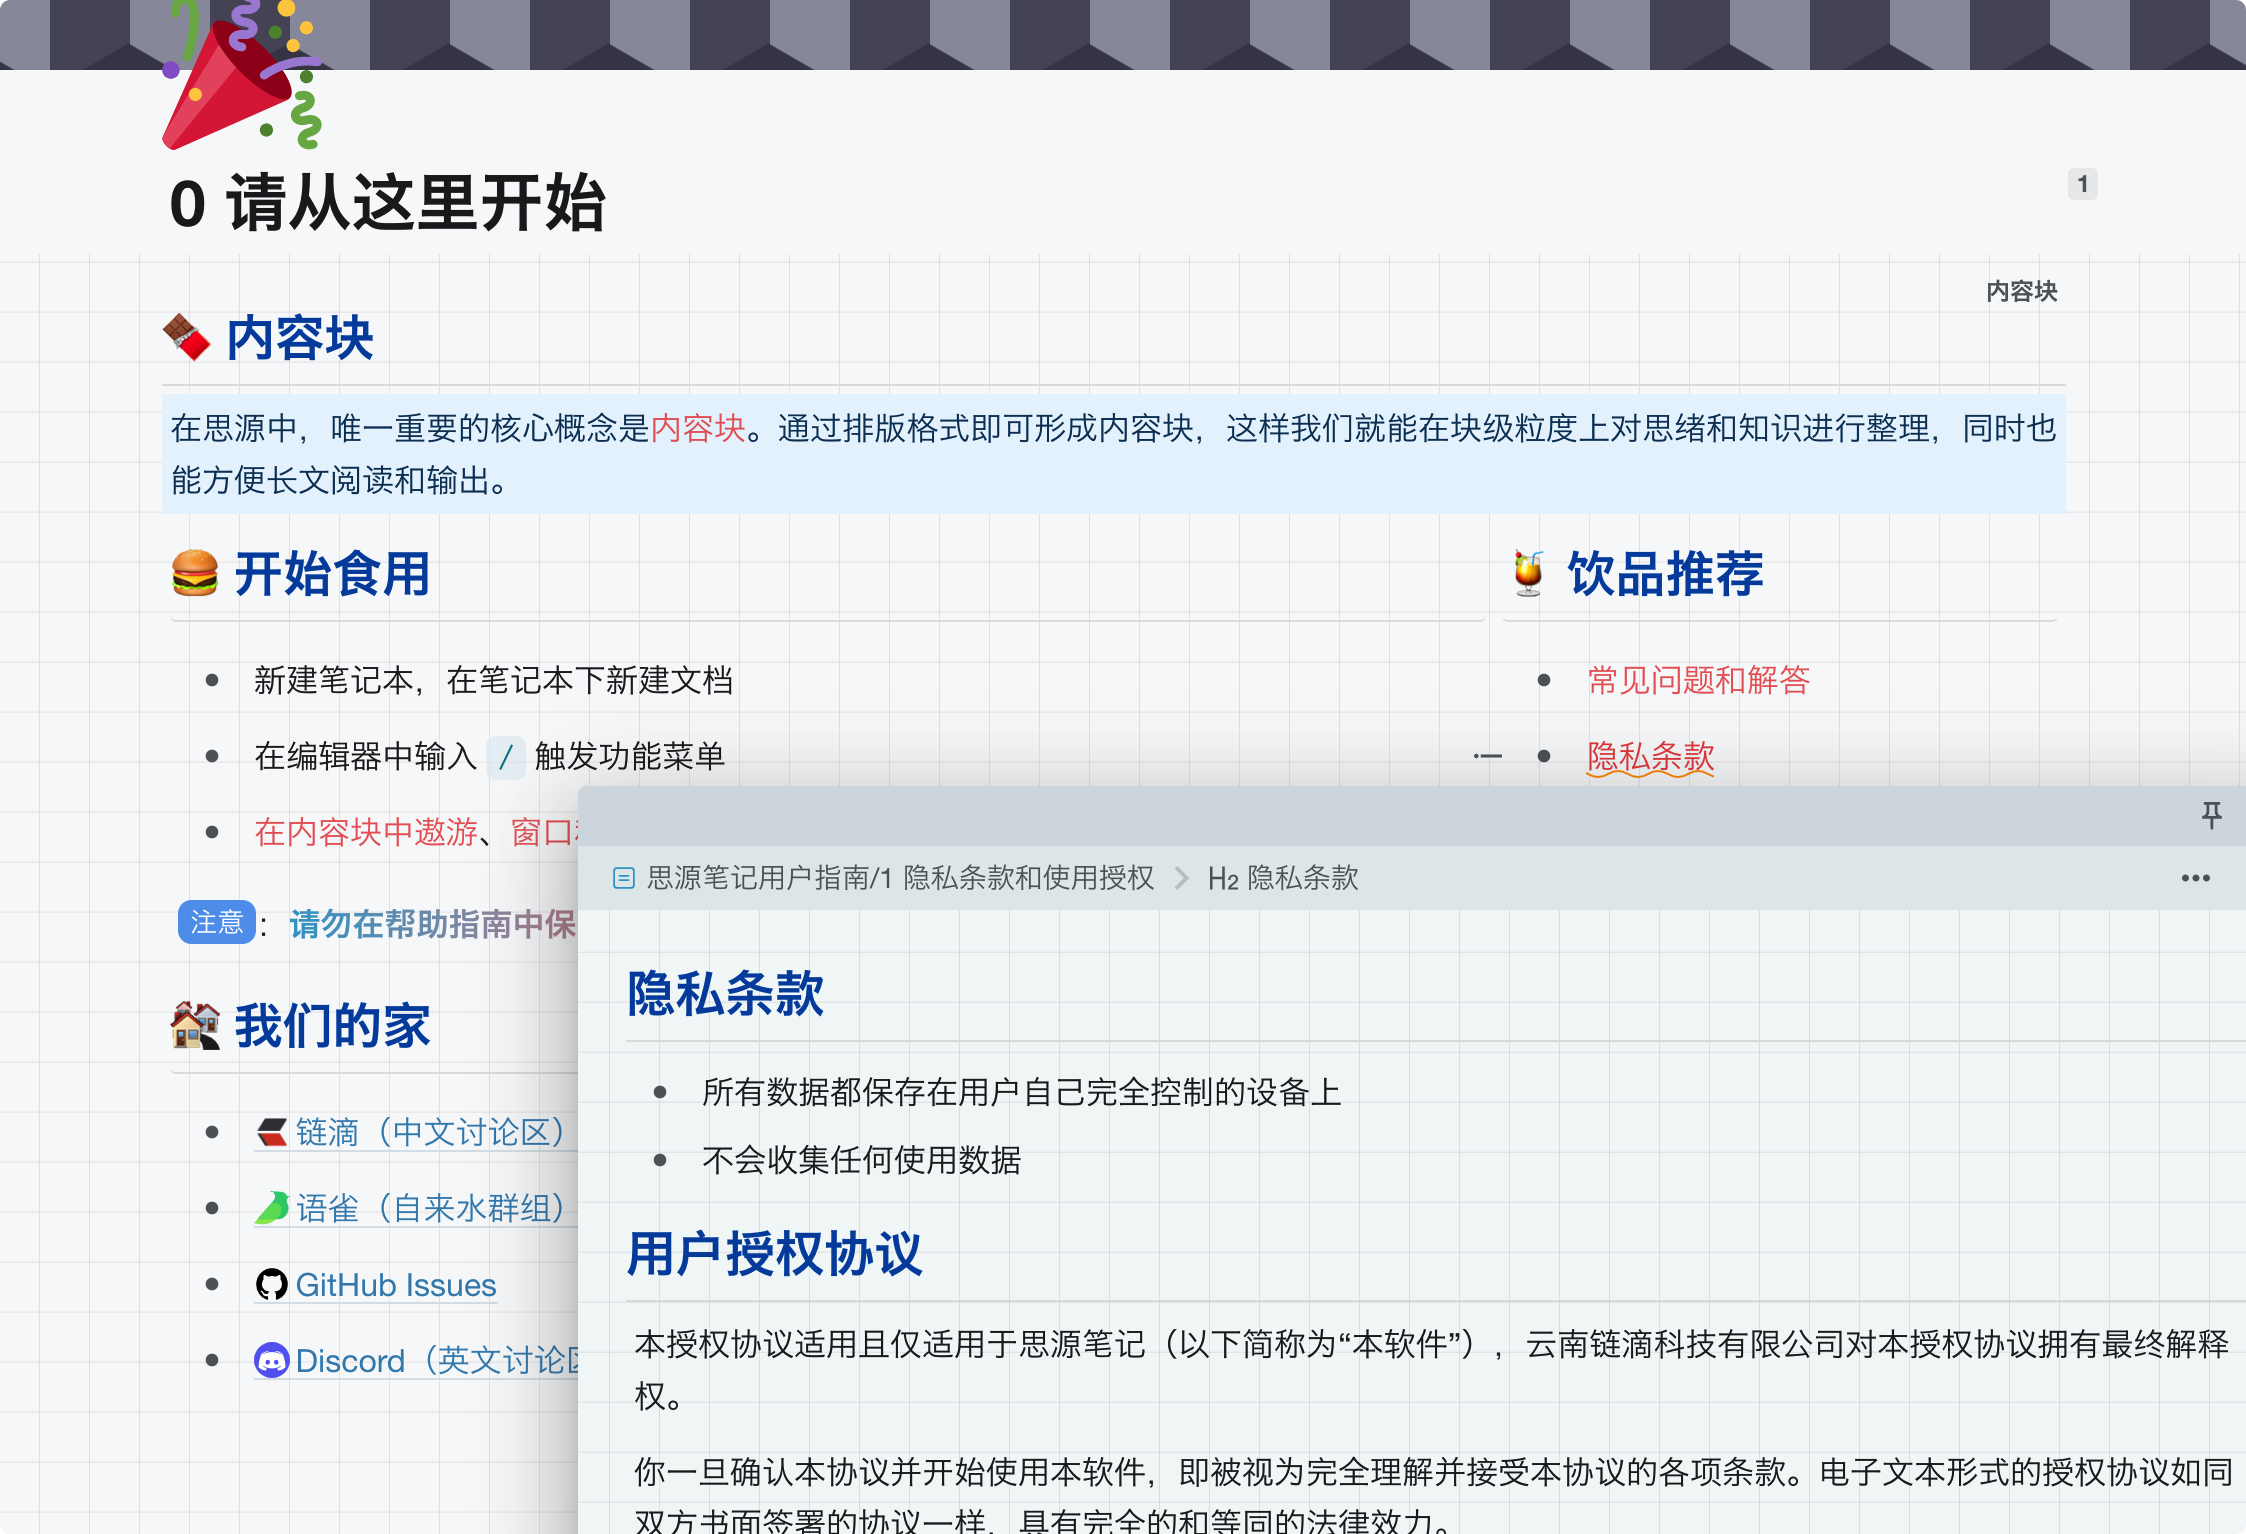Click the document icon in breadcrumb
Viewport: 2246px width, 1534px height.
[624, 878]
